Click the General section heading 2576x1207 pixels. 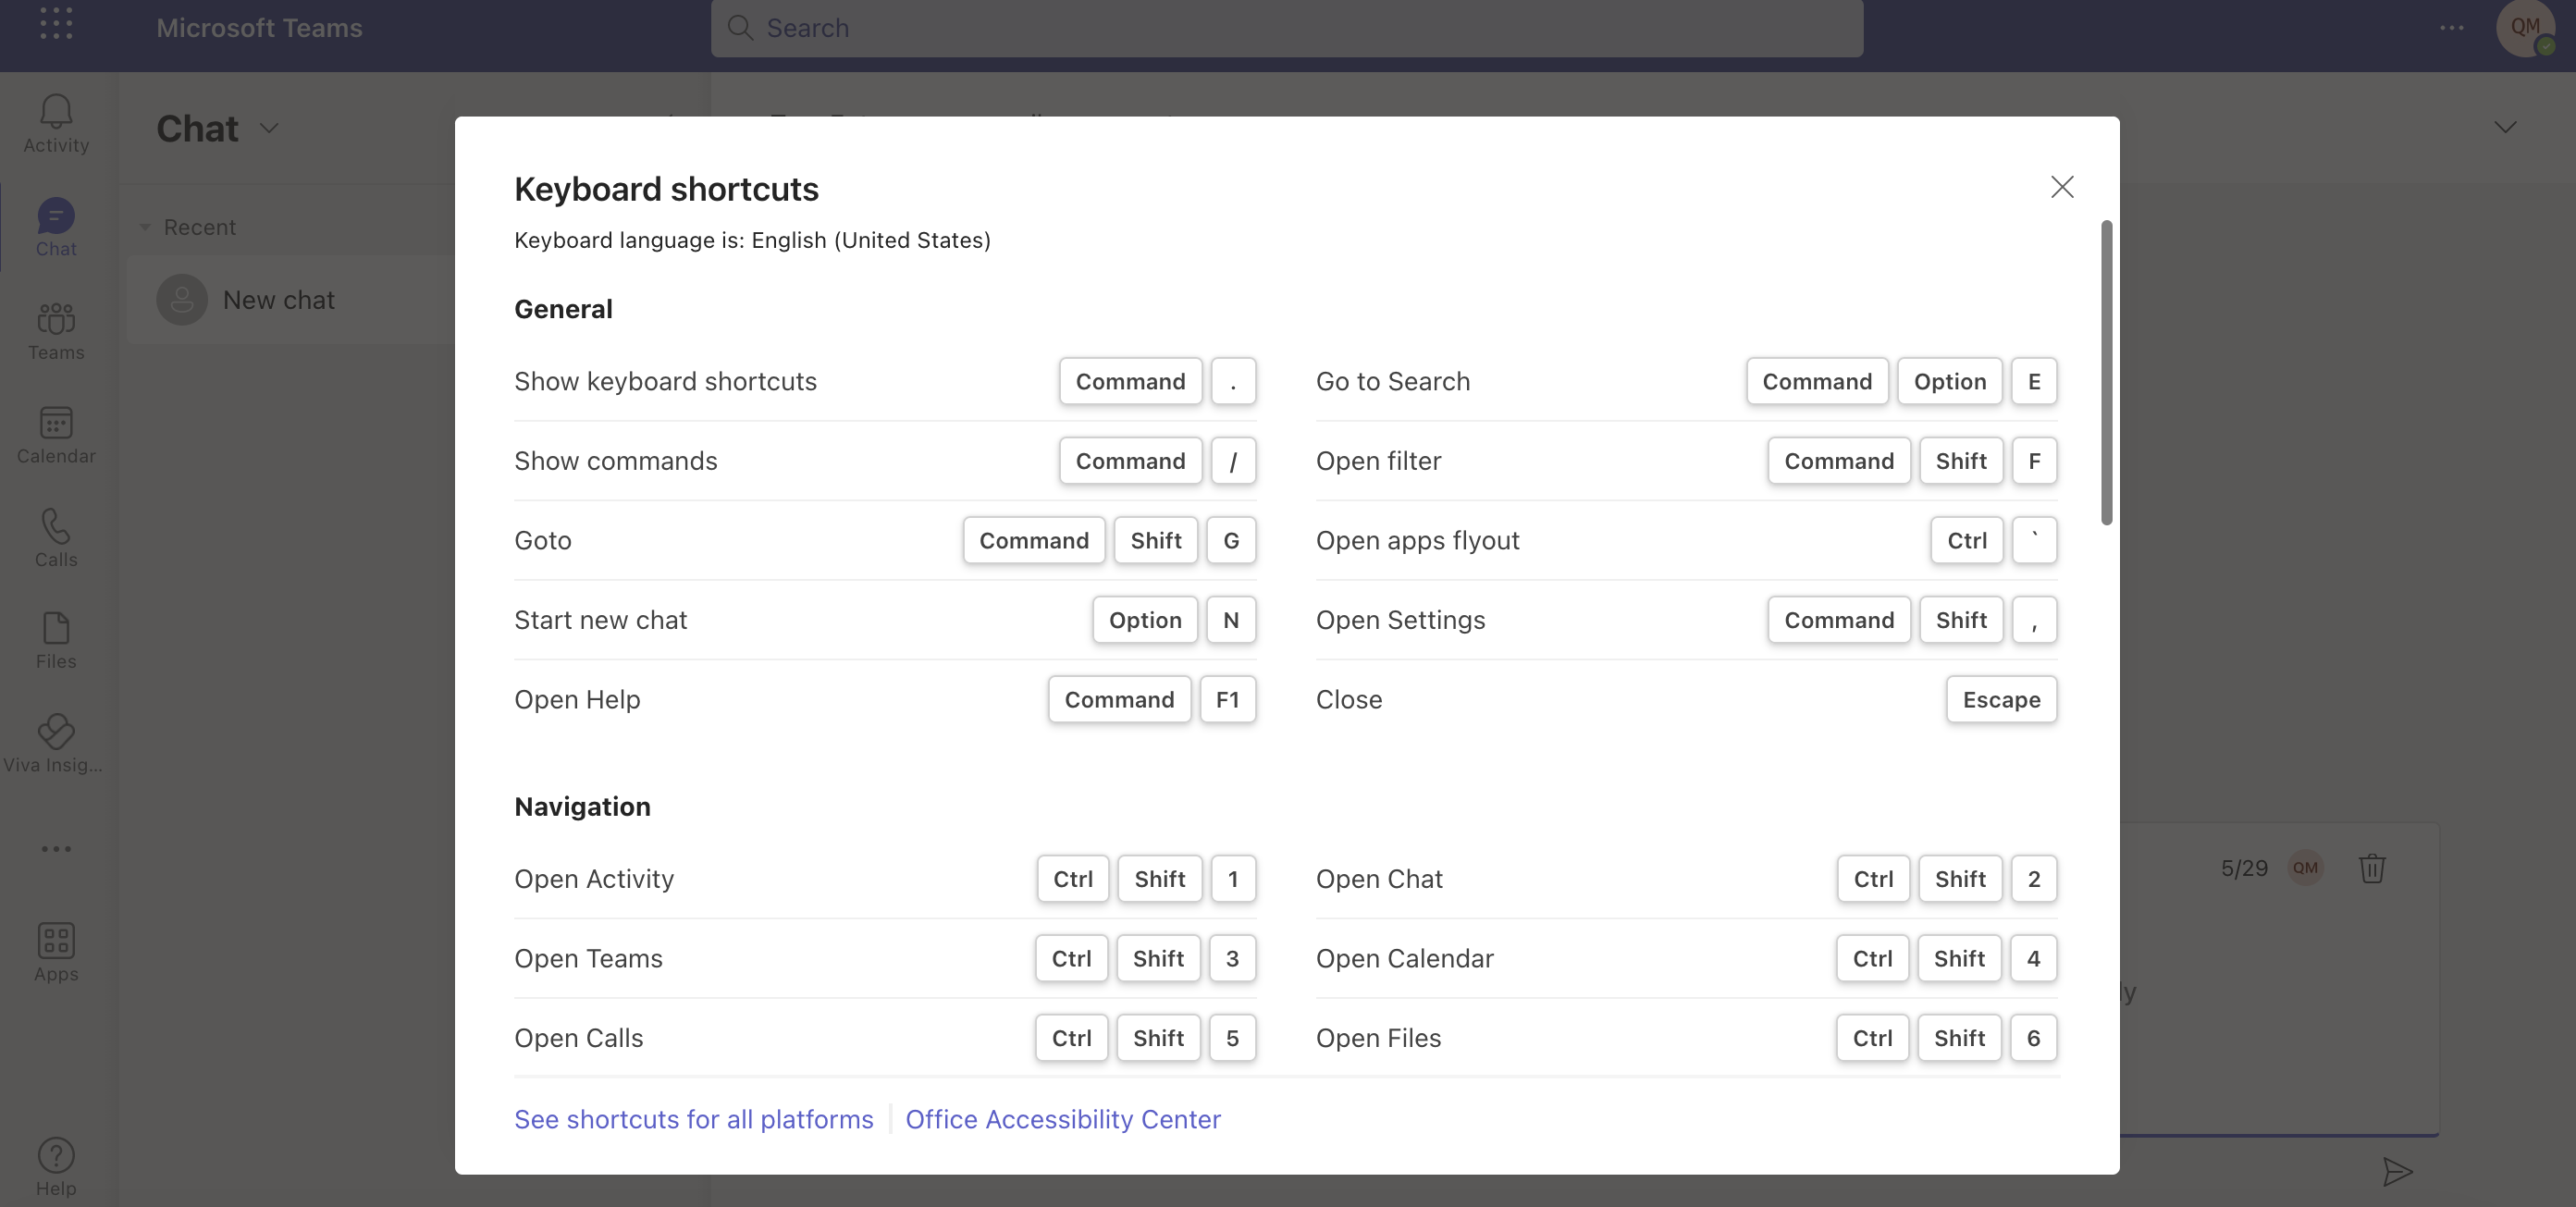[563, 309]
